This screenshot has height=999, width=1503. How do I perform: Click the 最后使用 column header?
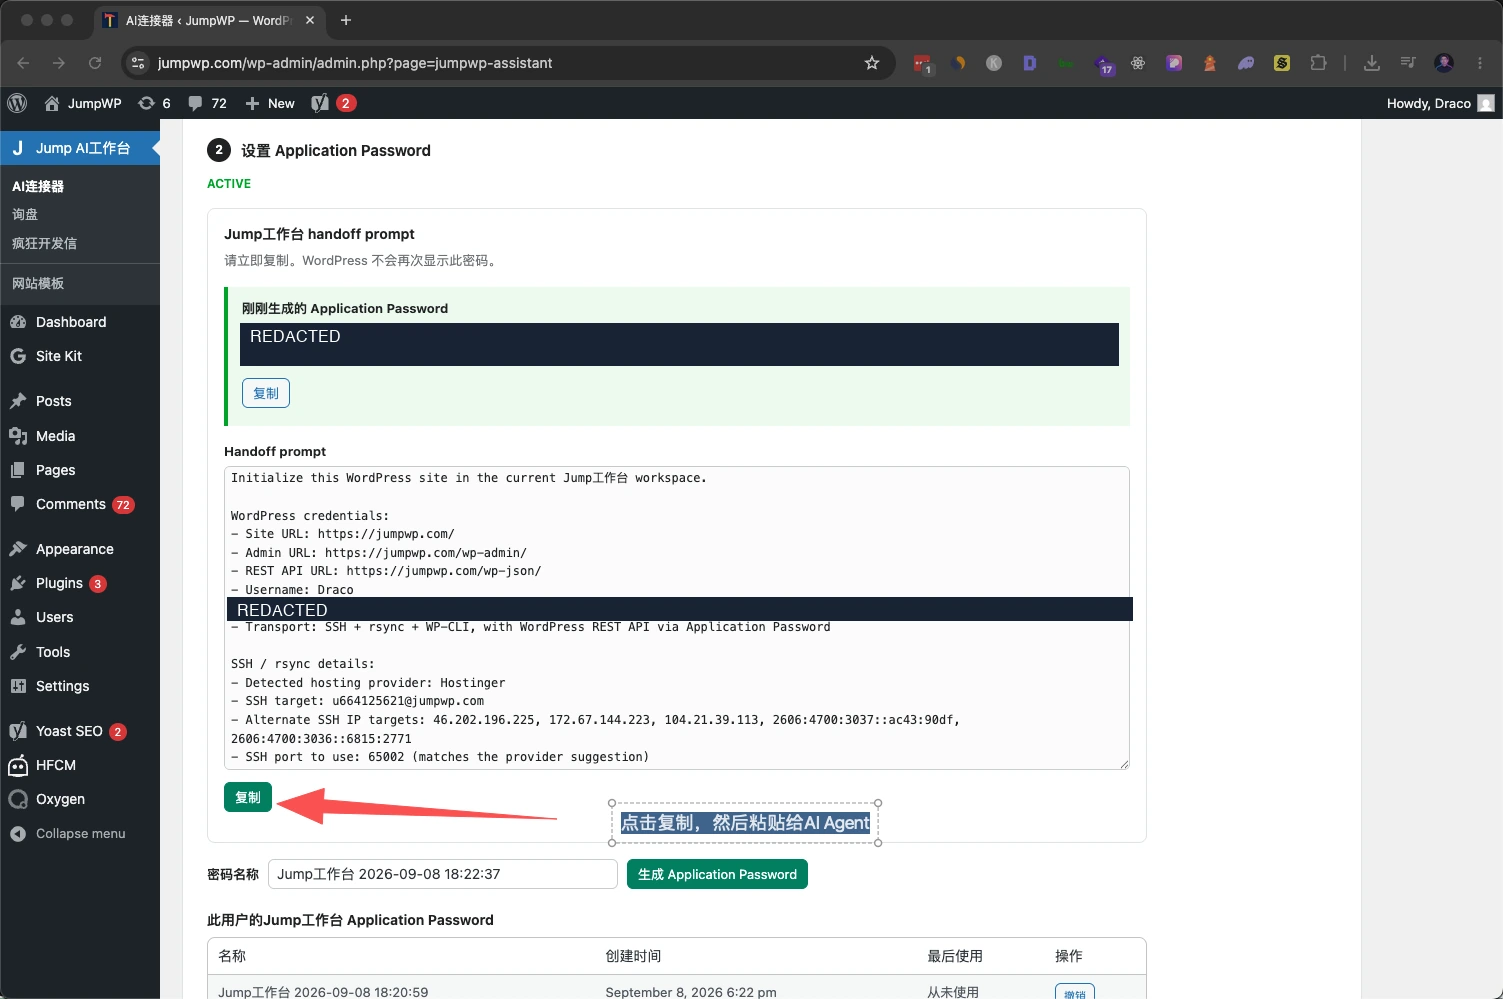[955, 956]
